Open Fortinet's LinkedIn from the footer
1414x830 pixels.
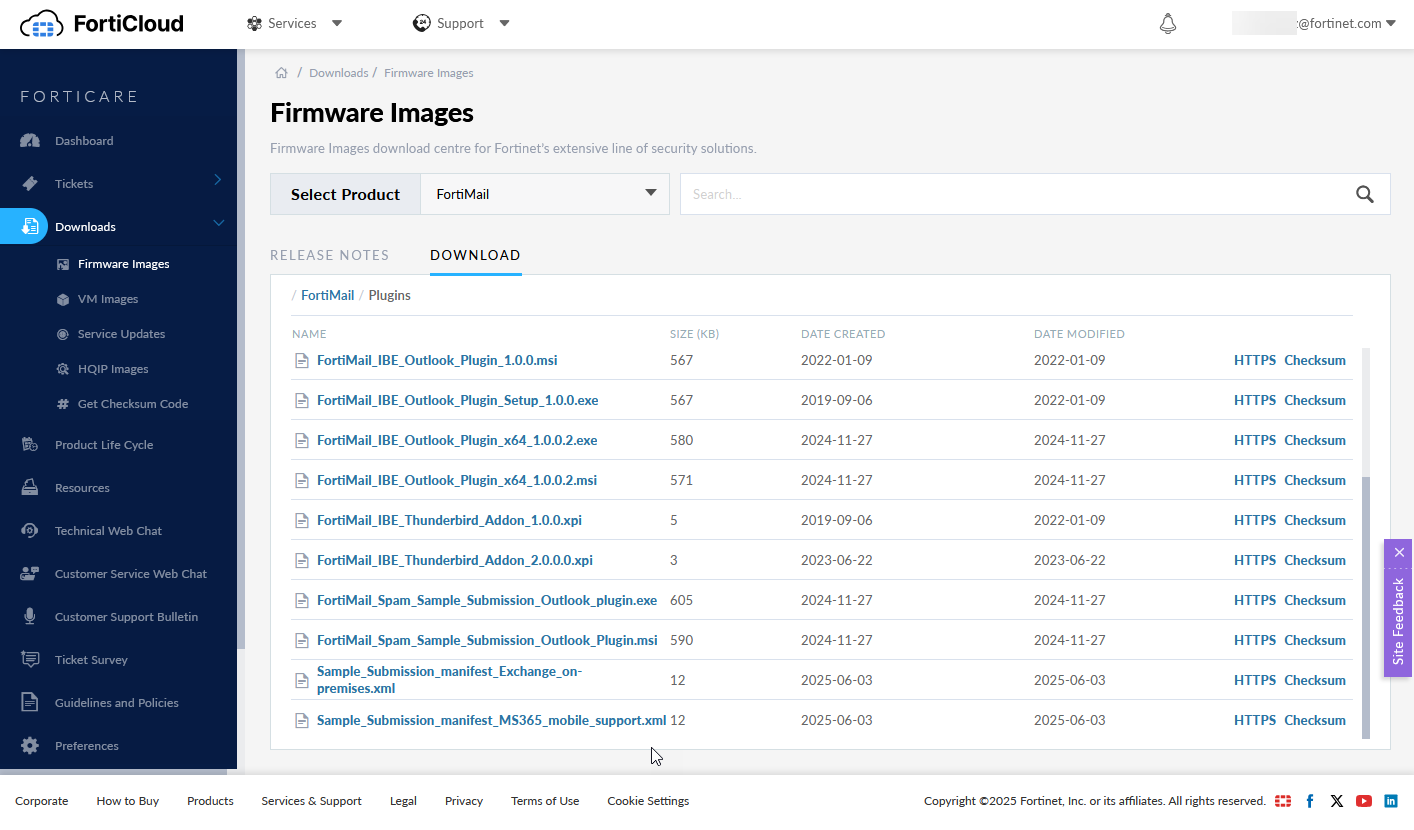[x=1390, y=800]
